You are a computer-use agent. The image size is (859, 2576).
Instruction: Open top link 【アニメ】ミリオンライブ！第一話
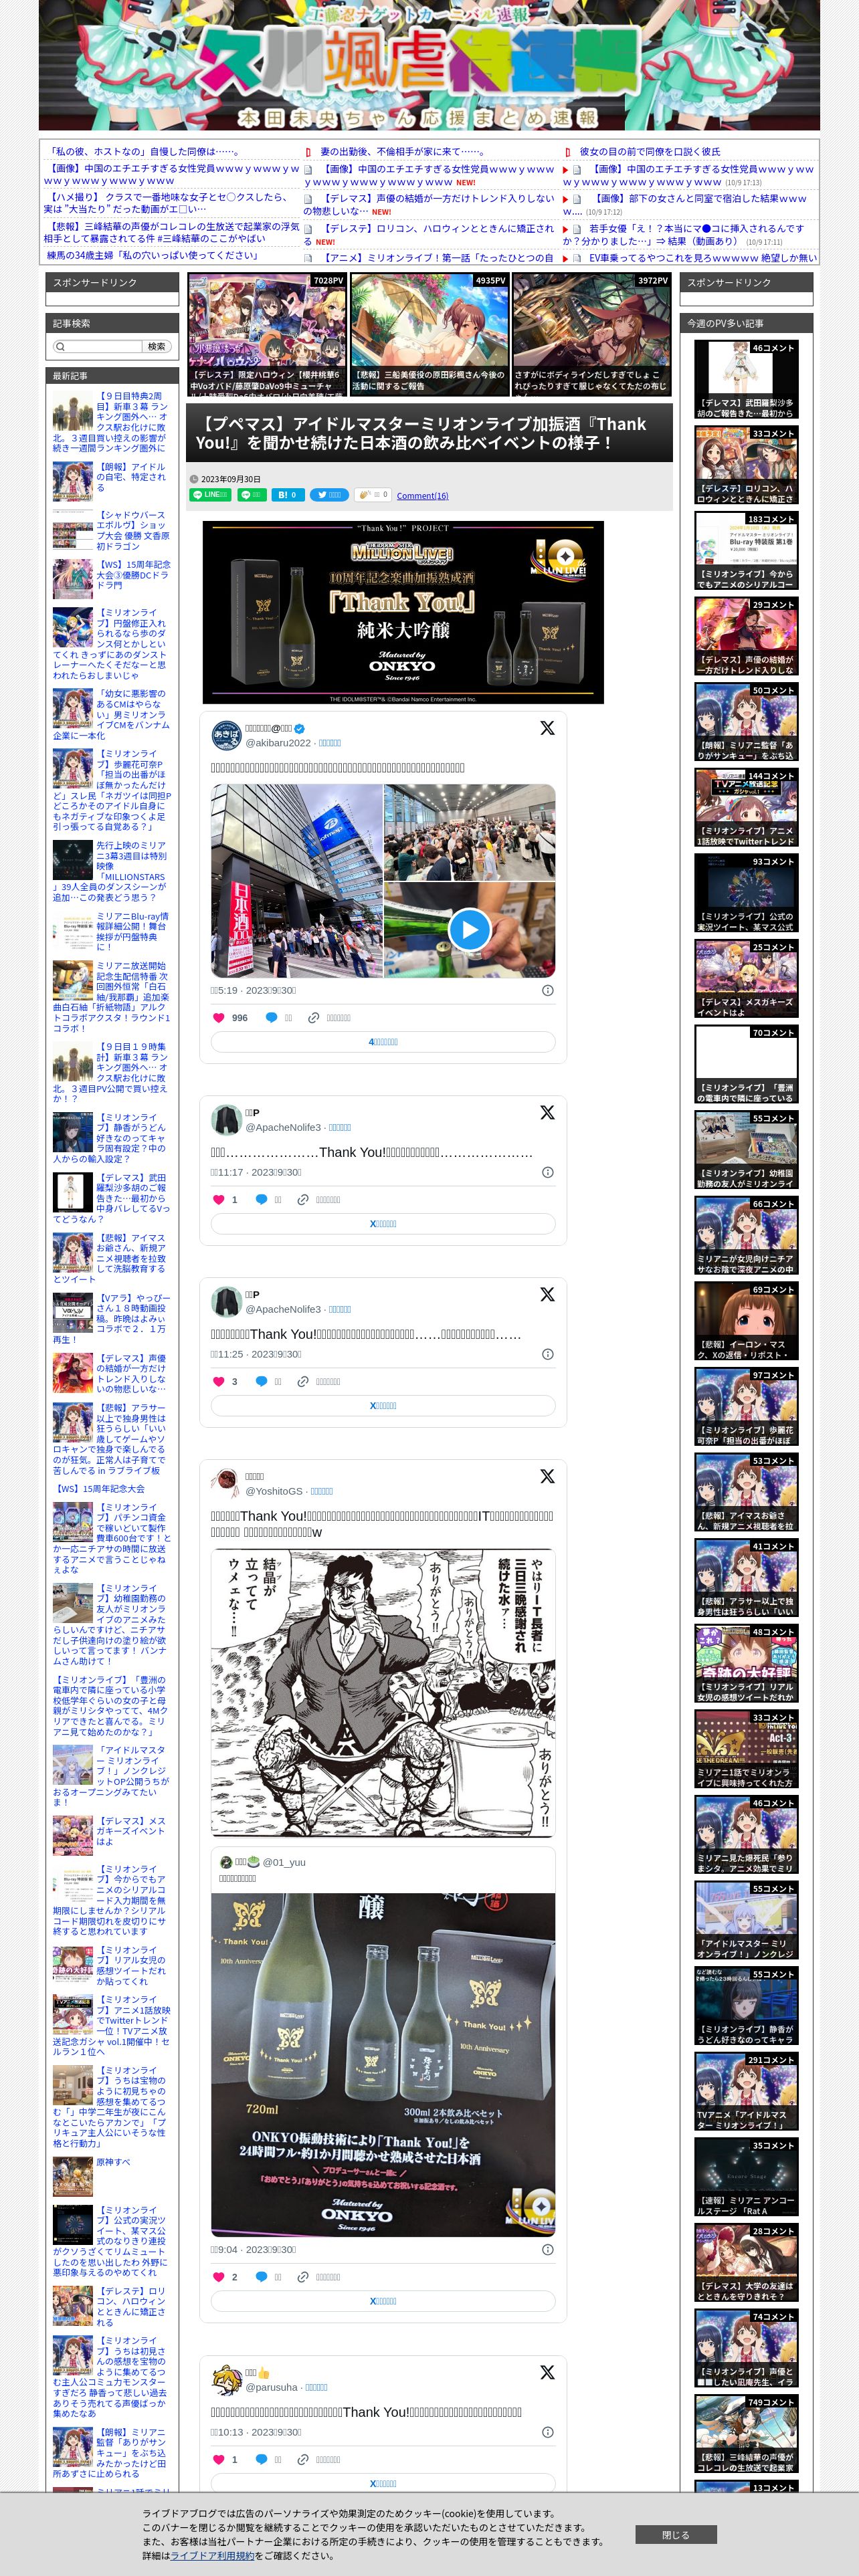tap(436, 258)
